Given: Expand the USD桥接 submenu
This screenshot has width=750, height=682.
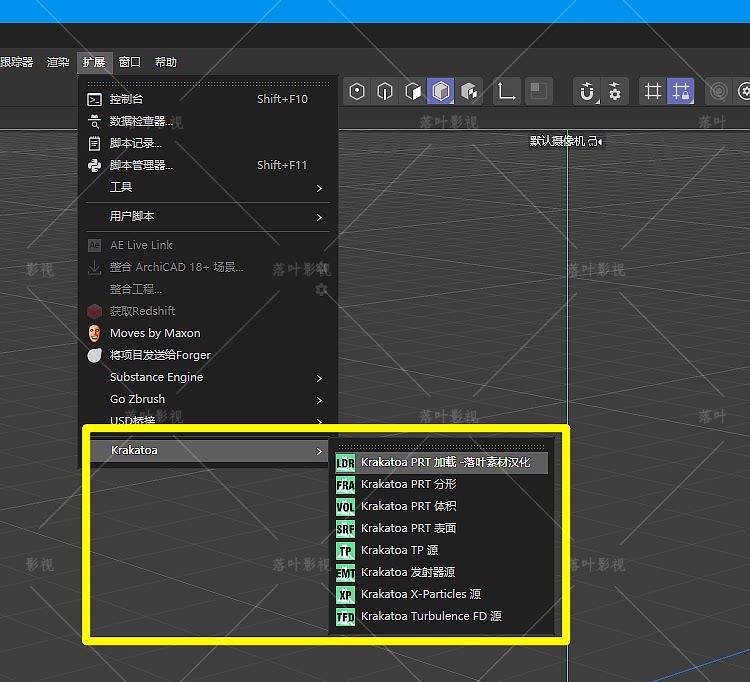Looking at the screenshot, I should click(x=208, y=419).
